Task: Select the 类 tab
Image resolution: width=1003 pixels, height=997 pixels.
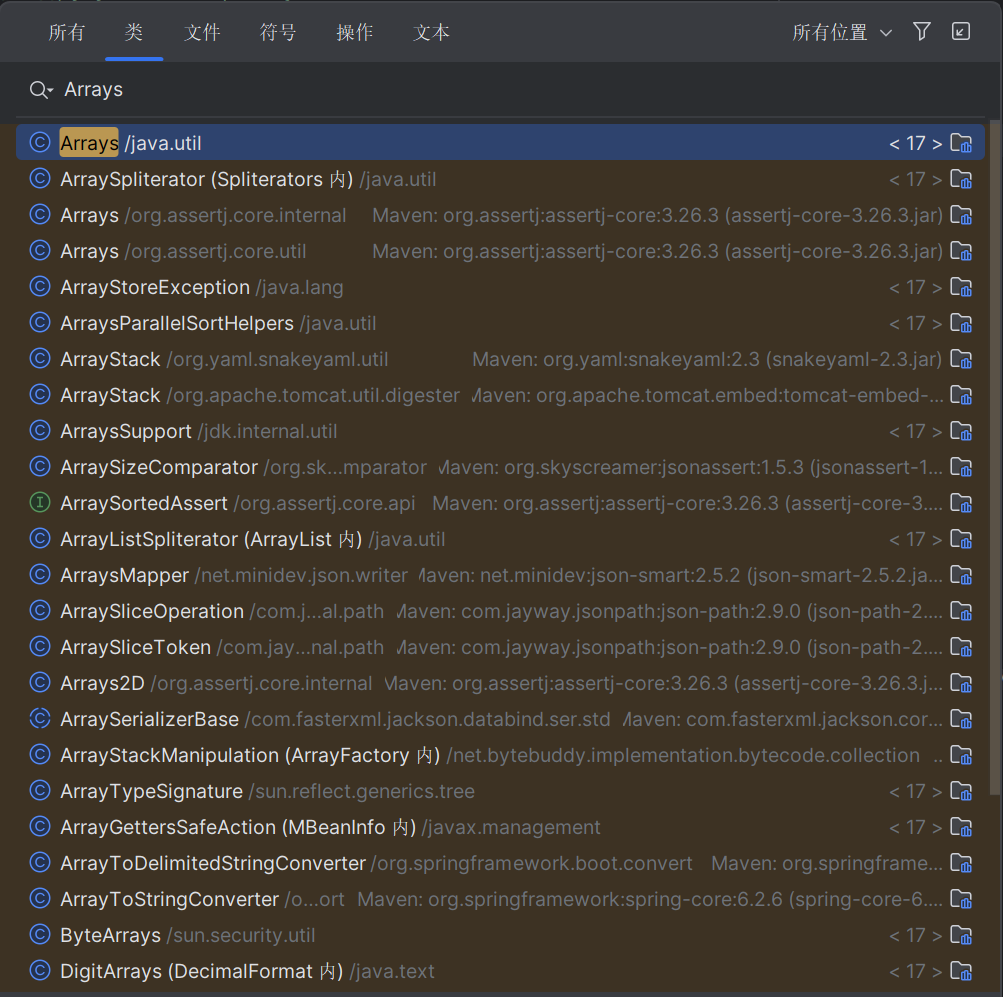Action: click(x=134, y=32)
